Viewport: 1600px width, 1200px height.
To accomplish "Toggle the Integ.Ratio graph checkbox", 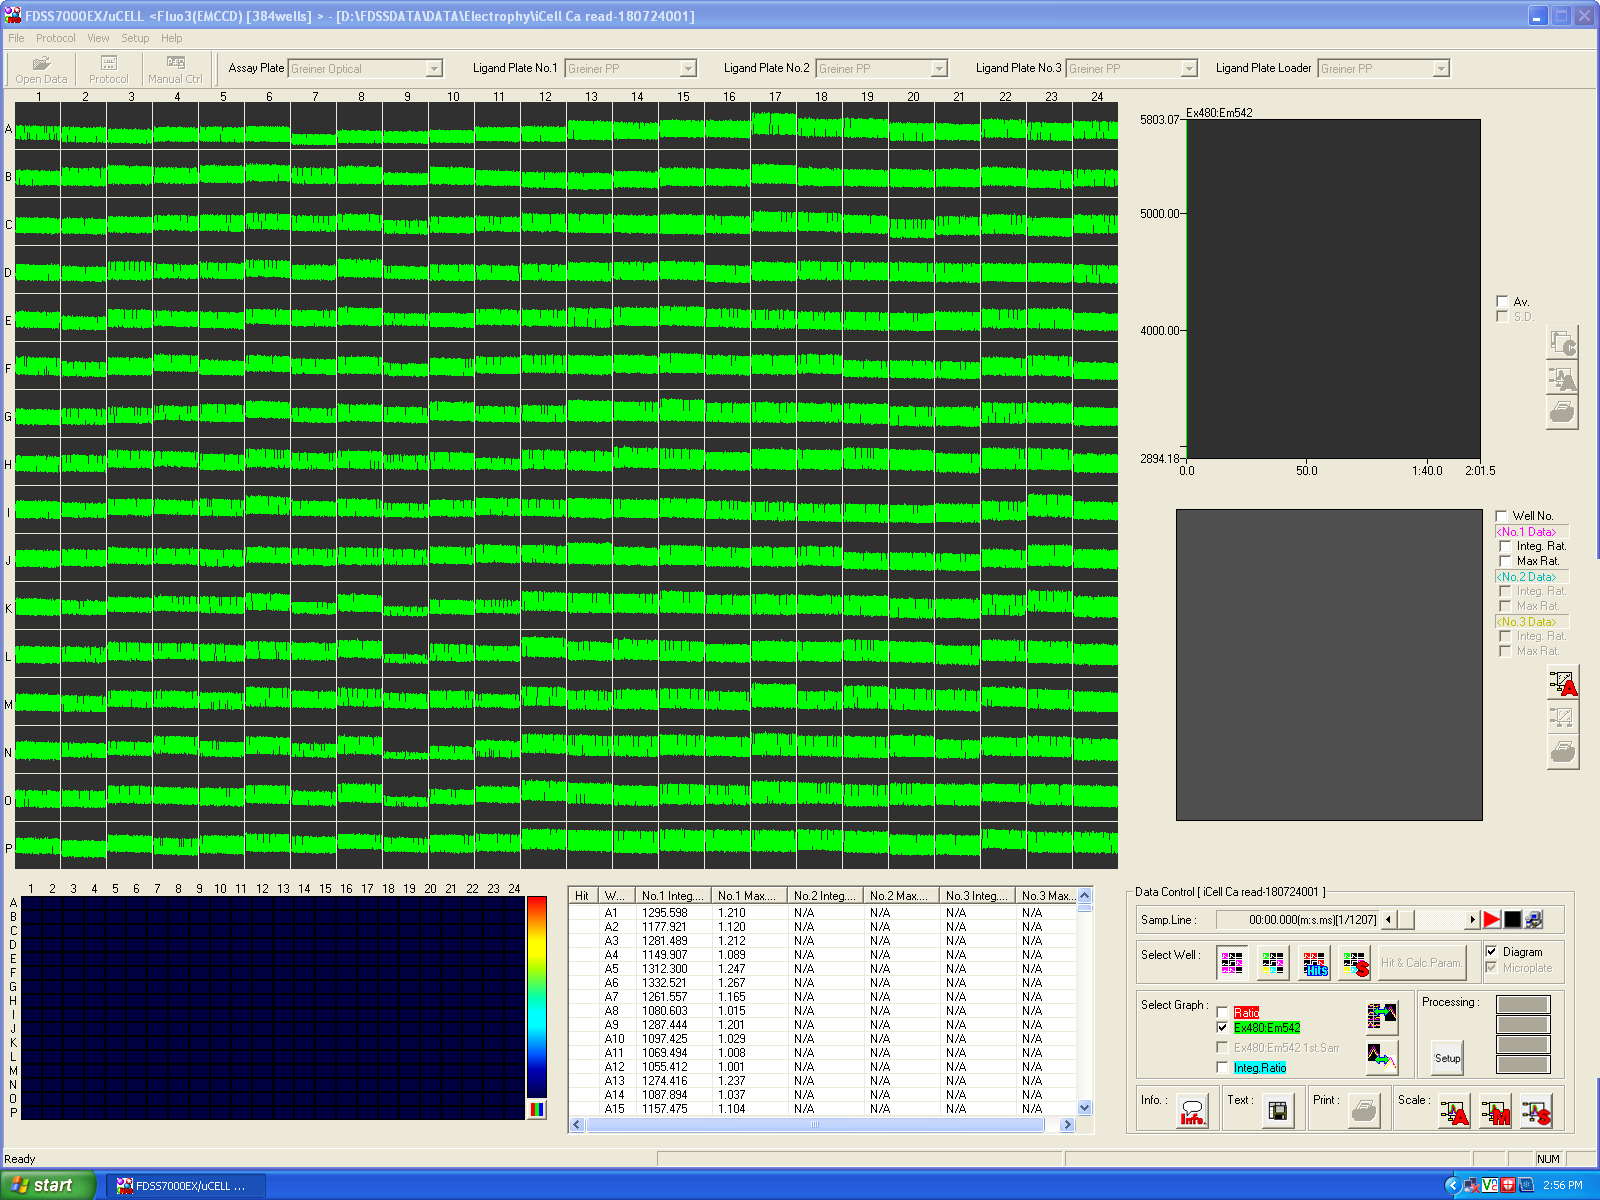I will (x=1222, y=1068).
